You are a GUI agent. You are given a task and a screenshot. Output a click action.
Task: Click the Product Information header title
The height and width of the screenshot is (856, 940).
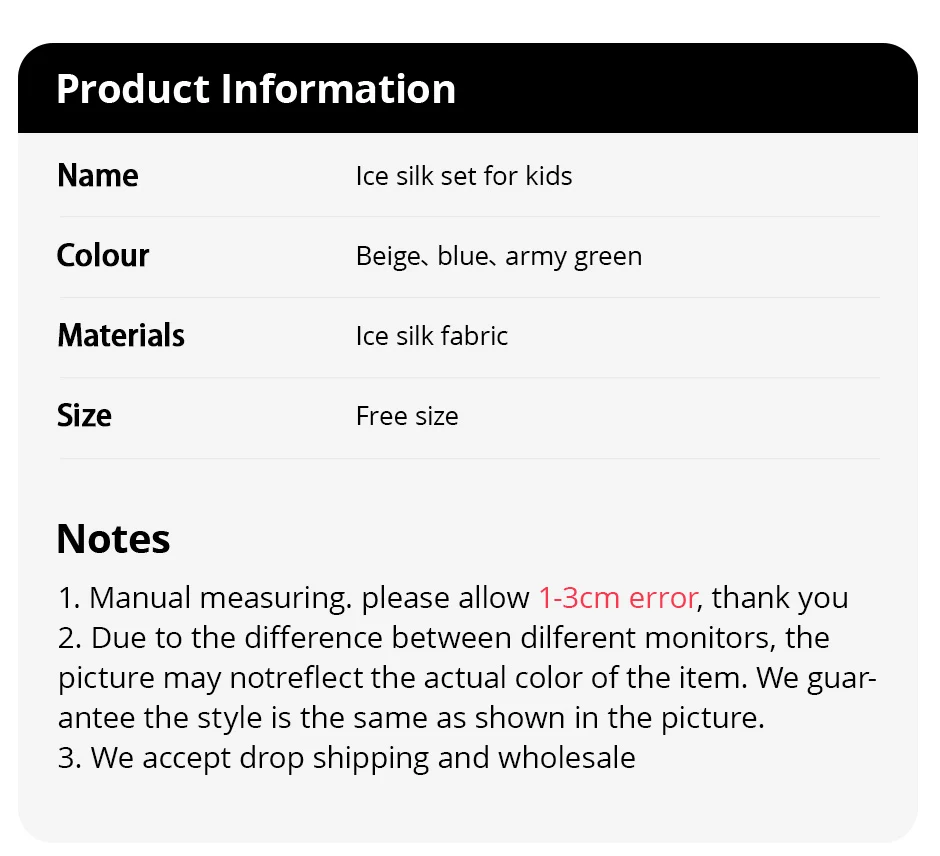coord(256,89)
